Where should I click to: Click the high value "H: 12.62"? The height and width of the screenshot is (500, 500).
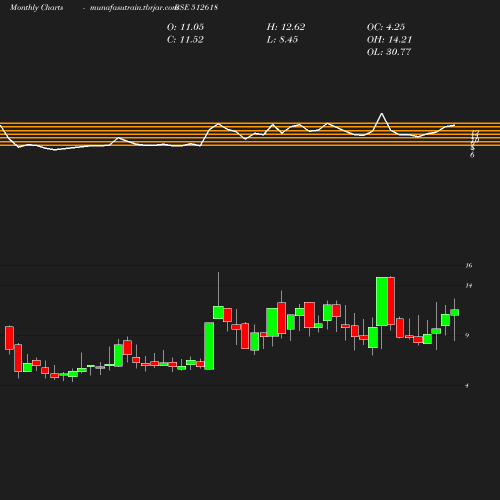[x=286, y=27]
